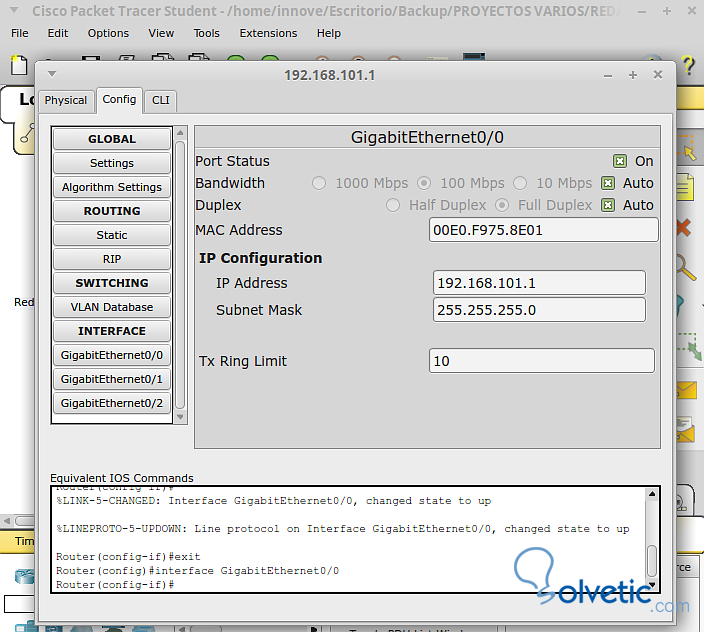Select the Full Duplex radio button
This screenshot has height=632, width=704.
pos(502,205)
